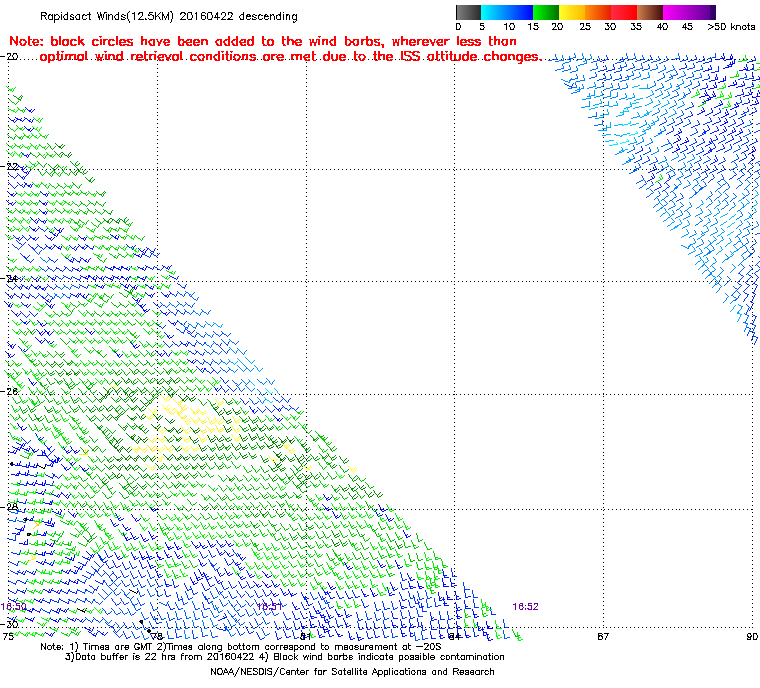The height and width of the screenshot is (688, 760).
Task: Click the '25' label under the color scale
Action: [x=585, y=27]
